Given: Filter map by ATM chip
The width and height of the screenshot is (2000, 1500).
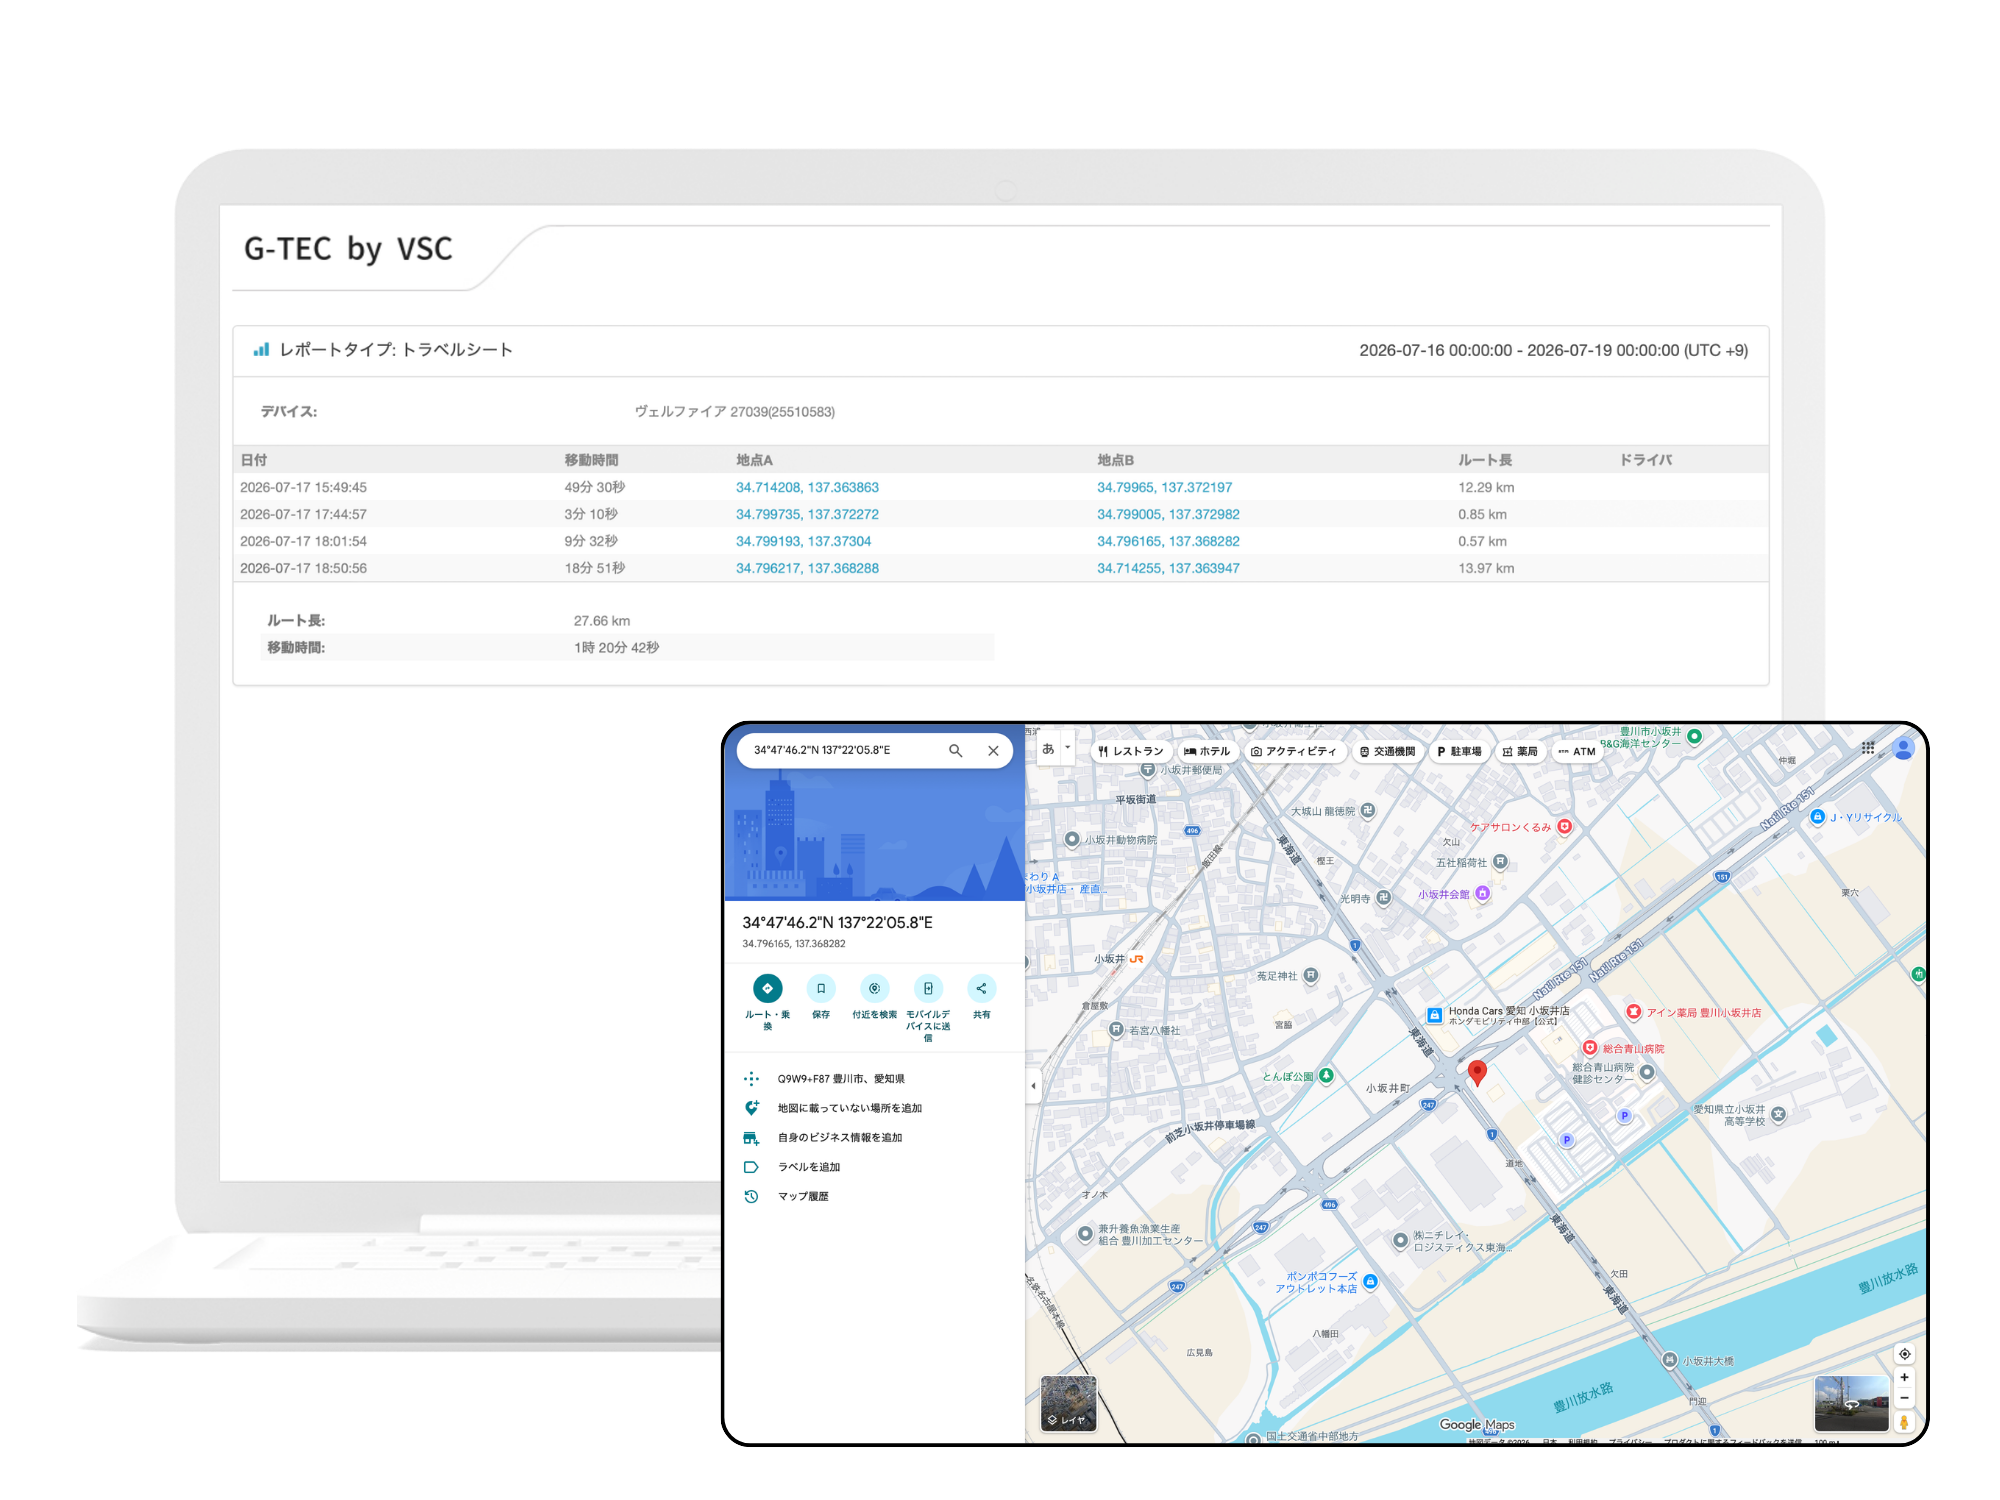Looking at the screenshot, I should (x=1577, y=751).
